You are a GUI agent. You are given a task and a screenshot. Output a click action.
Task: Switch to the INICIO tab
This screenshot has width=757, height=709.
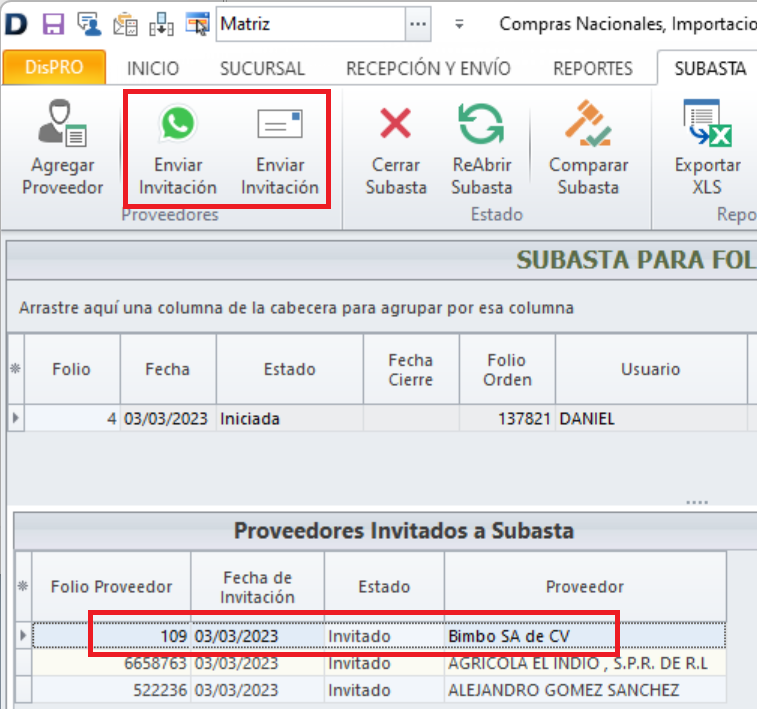point(153,69)
